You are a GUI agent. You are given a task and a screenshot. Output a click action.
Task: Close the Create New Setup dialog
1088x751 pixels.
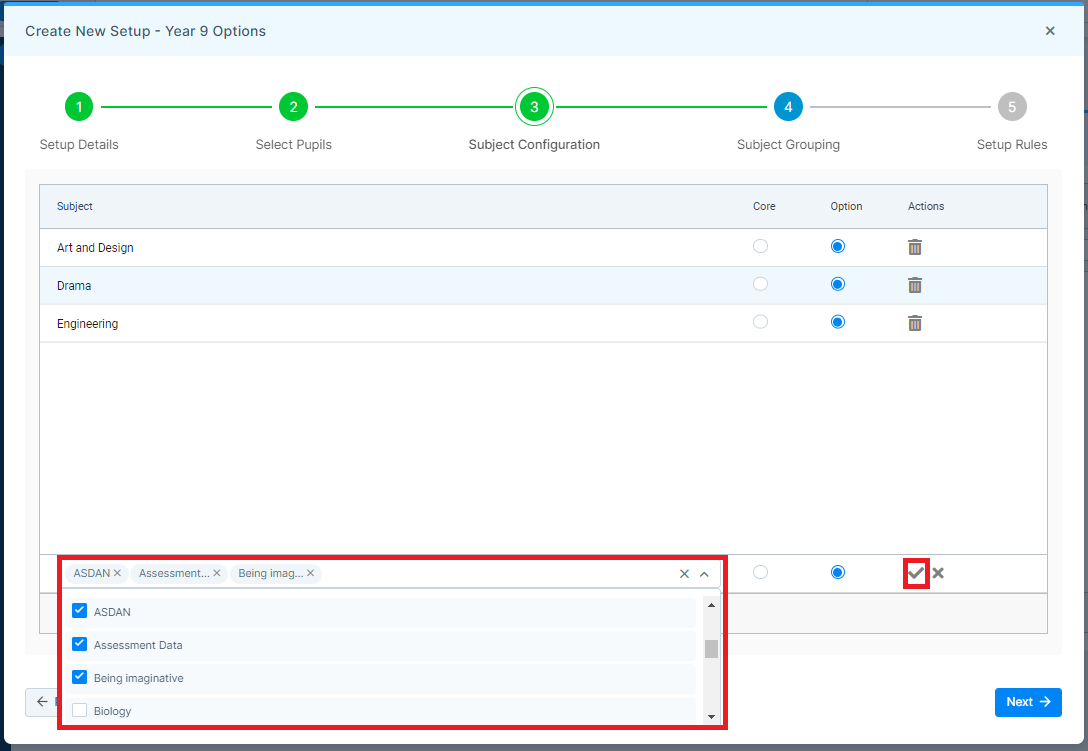1050,30
